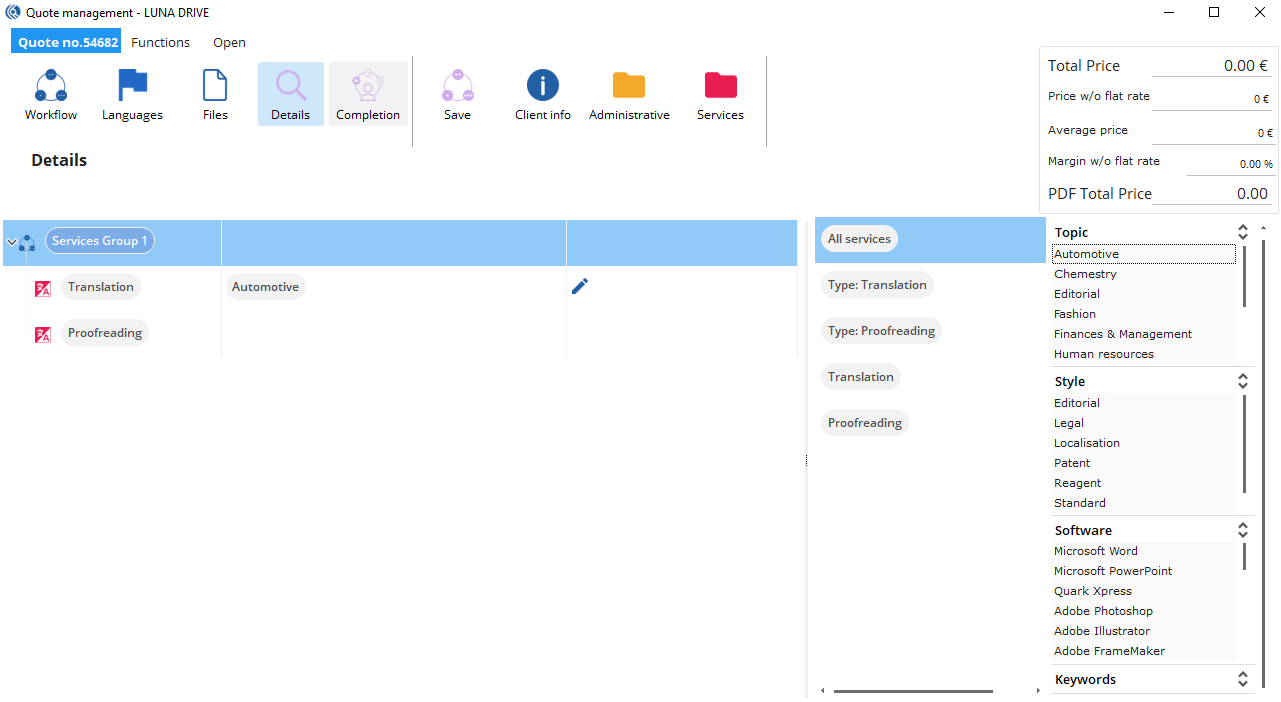
Task: Click the Open menu
Action: (x=229, y=42)
